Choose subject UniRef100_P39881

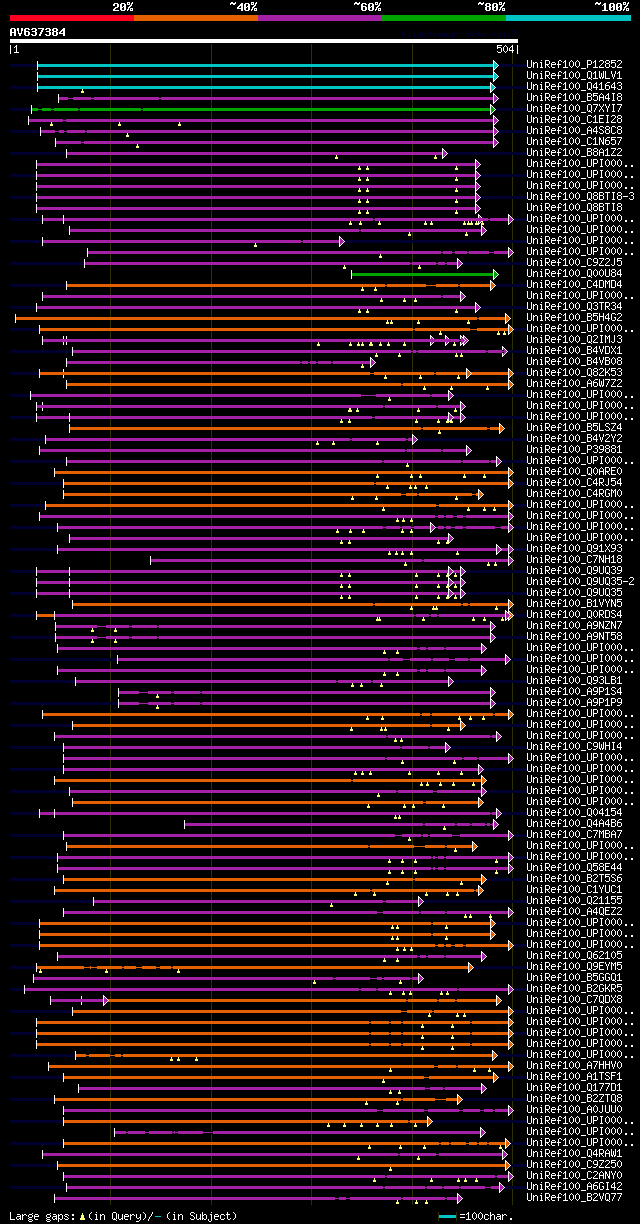coord(575,449)
